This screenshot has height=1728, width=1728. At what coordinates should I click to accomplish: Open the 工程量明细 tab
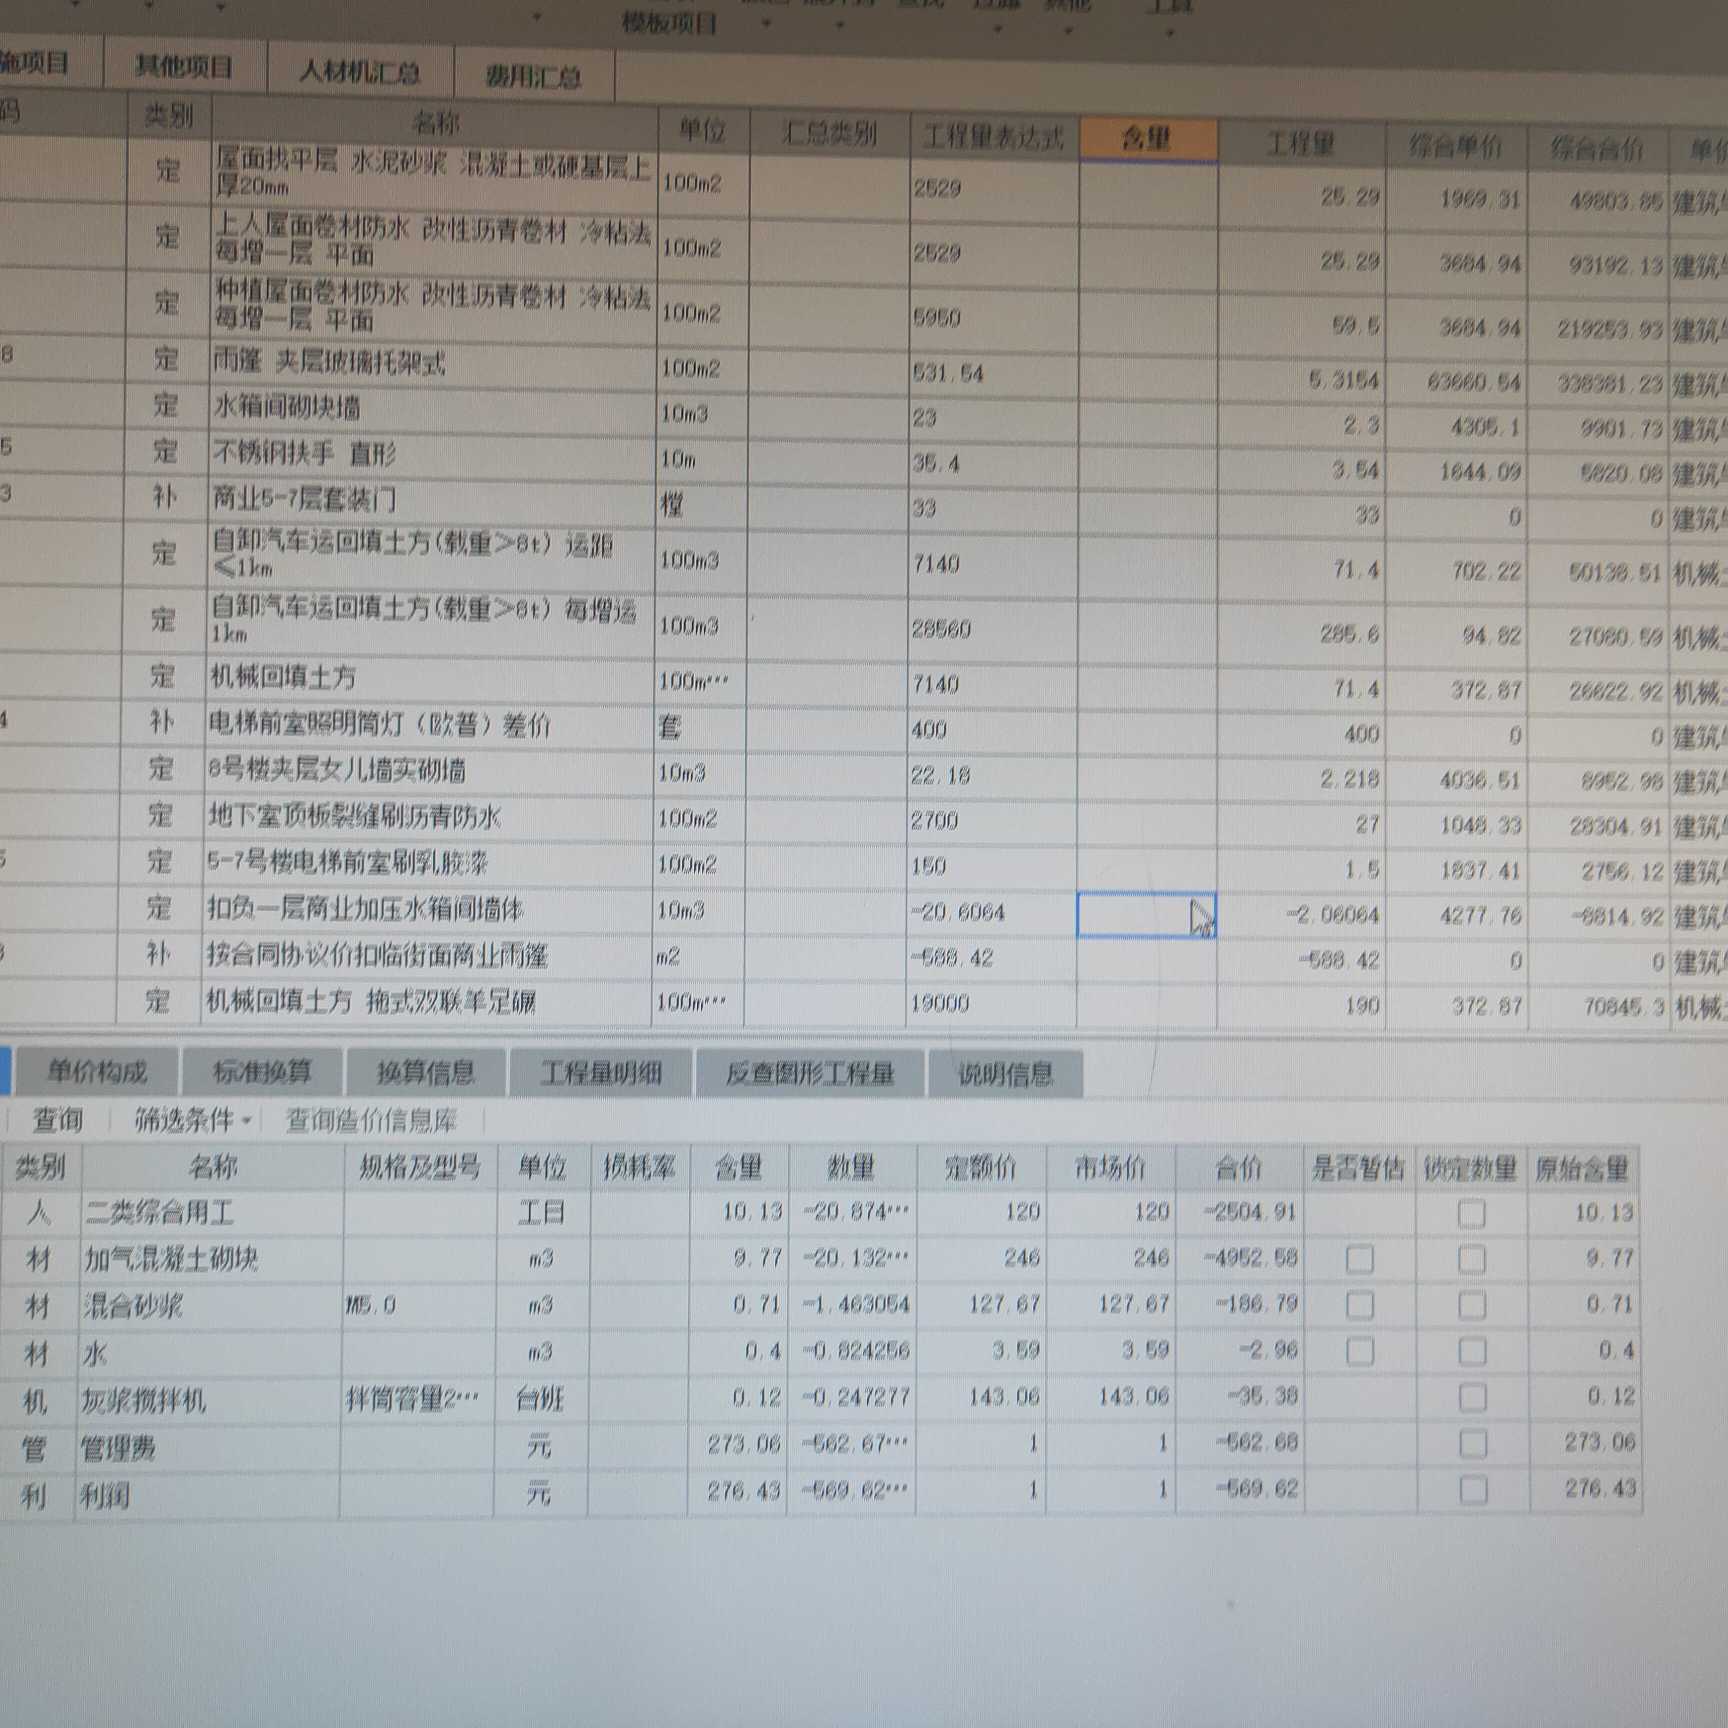pos(601,1074)
